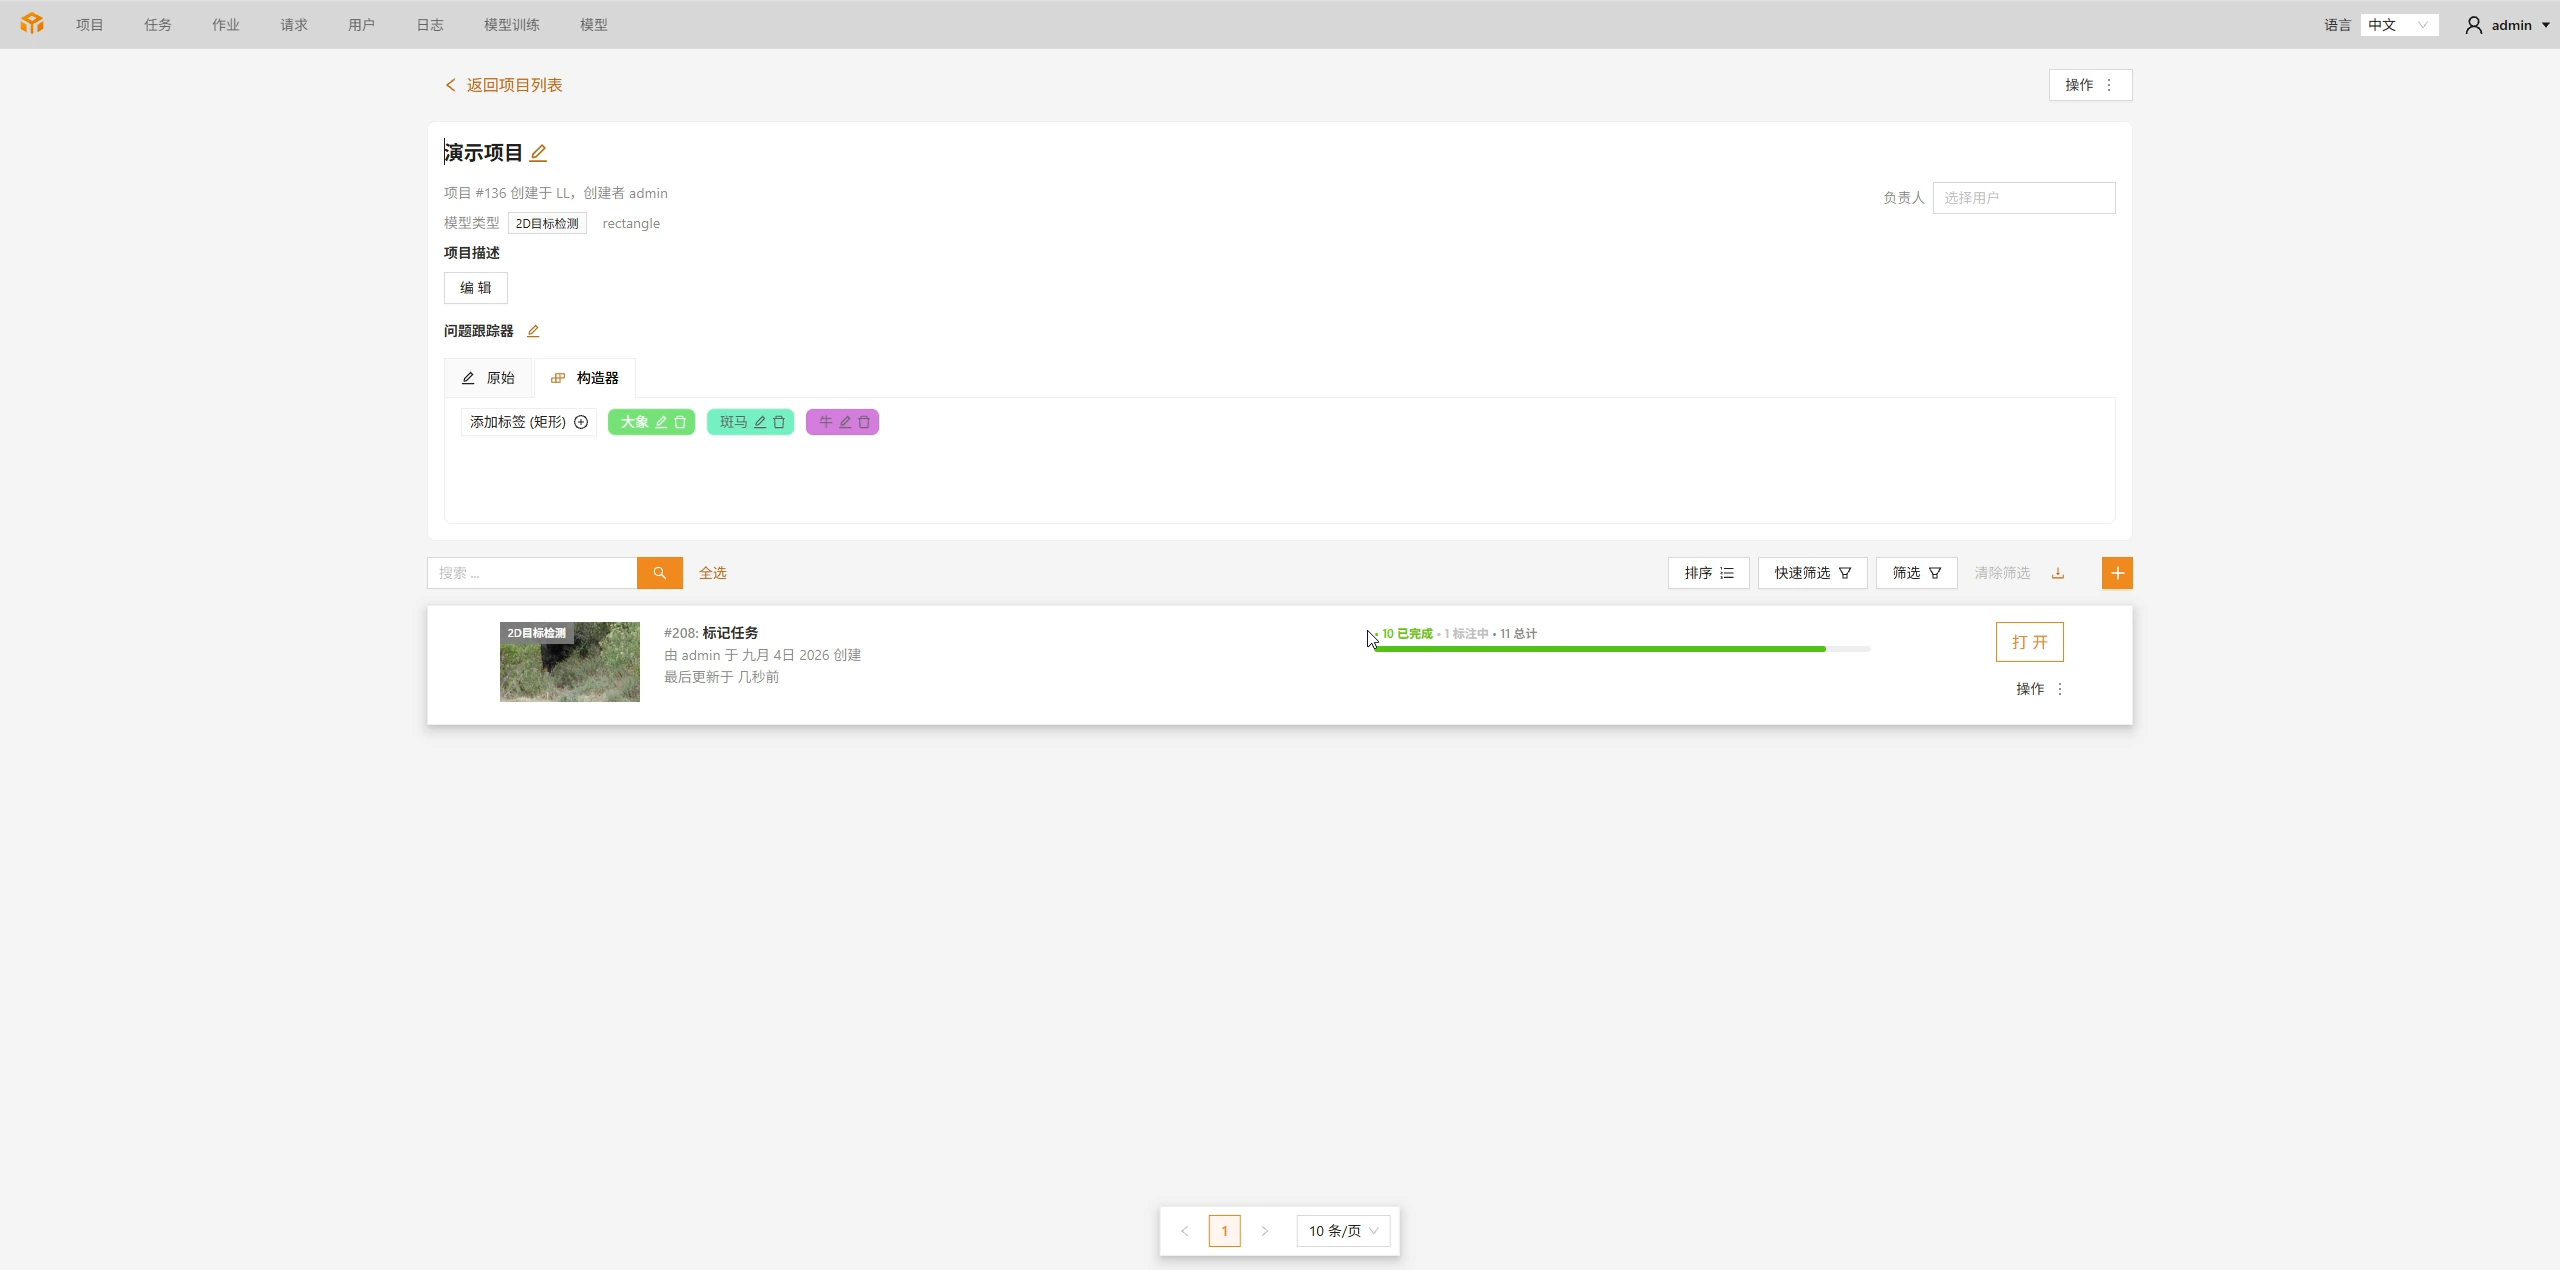Edit the project name with pencil icon
This screenshot has width=2560, height=1270.
[538, 153]
